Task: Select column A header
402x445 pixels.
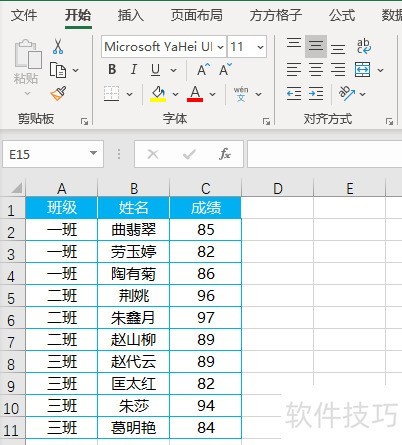Action: 61,188
